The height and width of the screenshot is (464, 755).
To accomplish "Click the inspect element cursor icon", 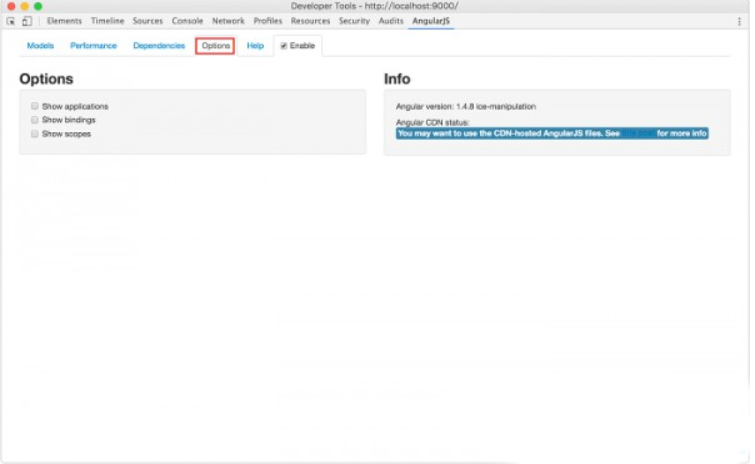I will (12, 21).
